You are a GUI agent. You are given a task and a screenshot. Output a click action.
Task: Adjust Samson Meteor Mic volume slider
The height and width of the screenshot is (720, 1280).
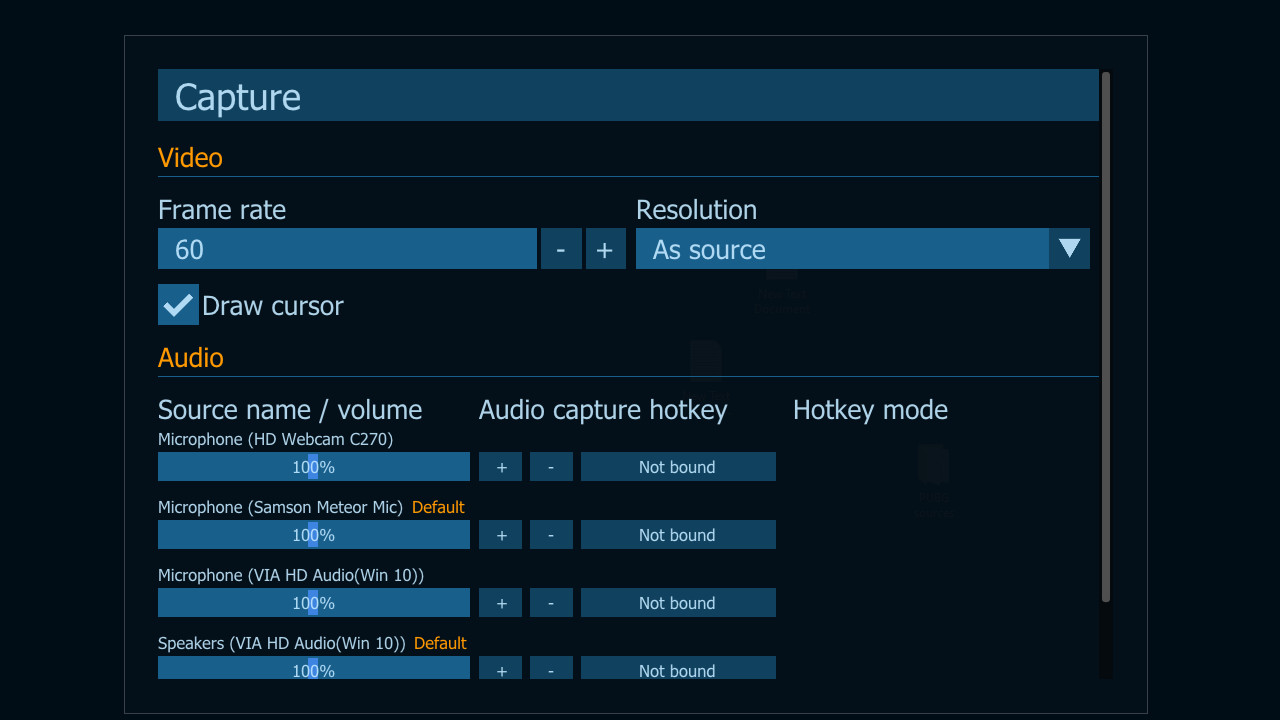[313, 535]
